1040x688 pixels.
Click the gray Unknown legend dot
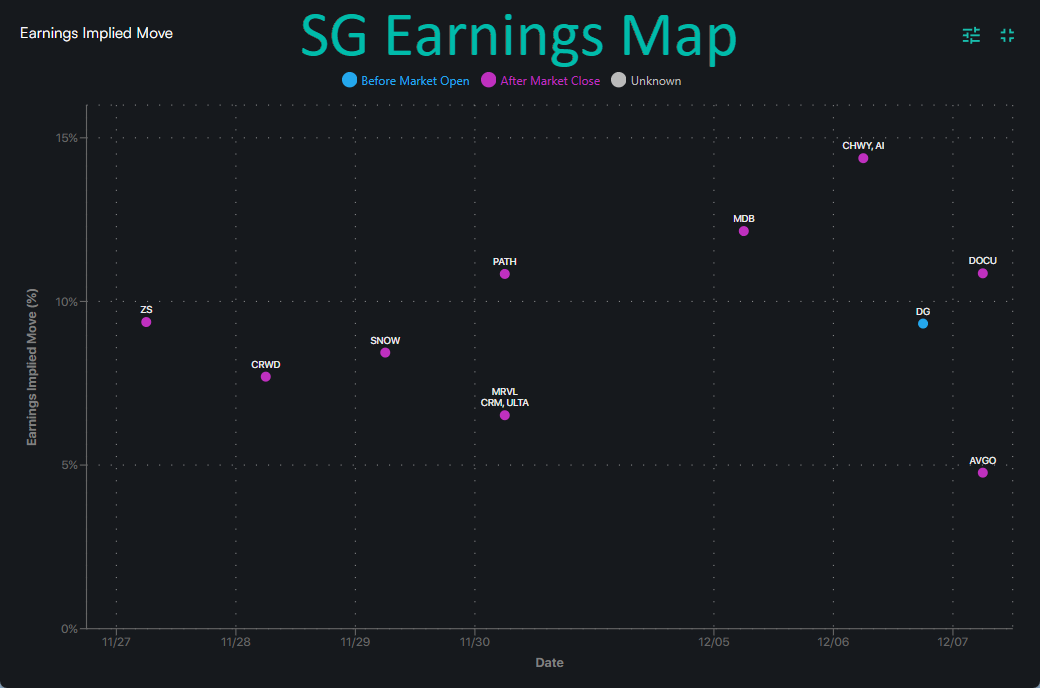[x=619, y=80]
